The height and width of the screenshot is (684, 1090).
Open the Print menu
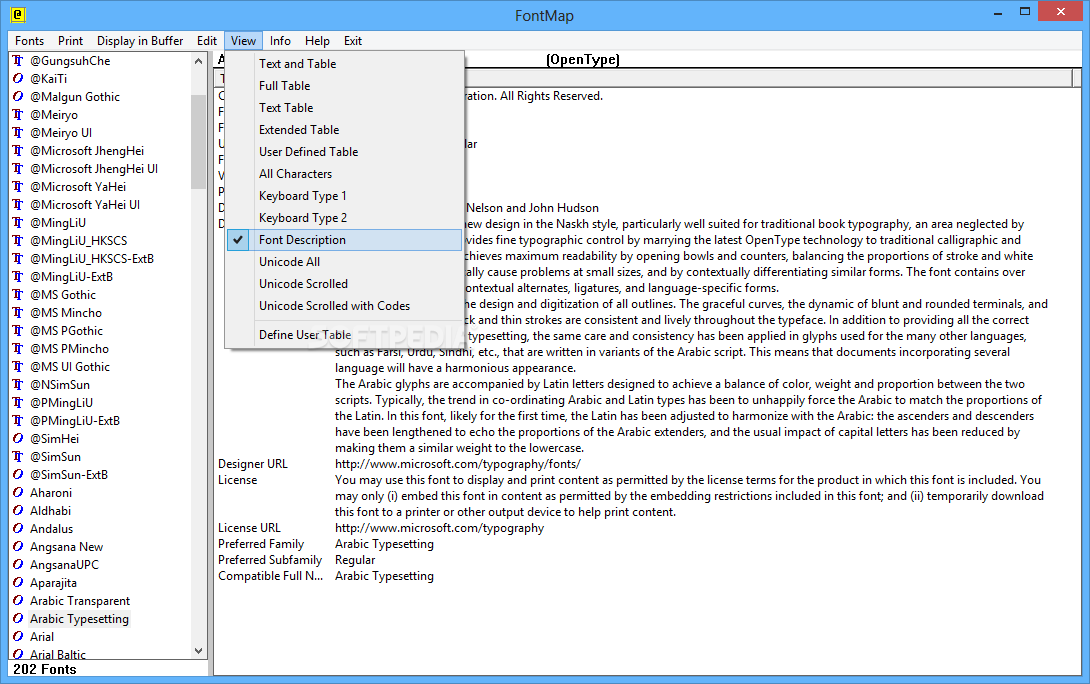coord(70,41)
